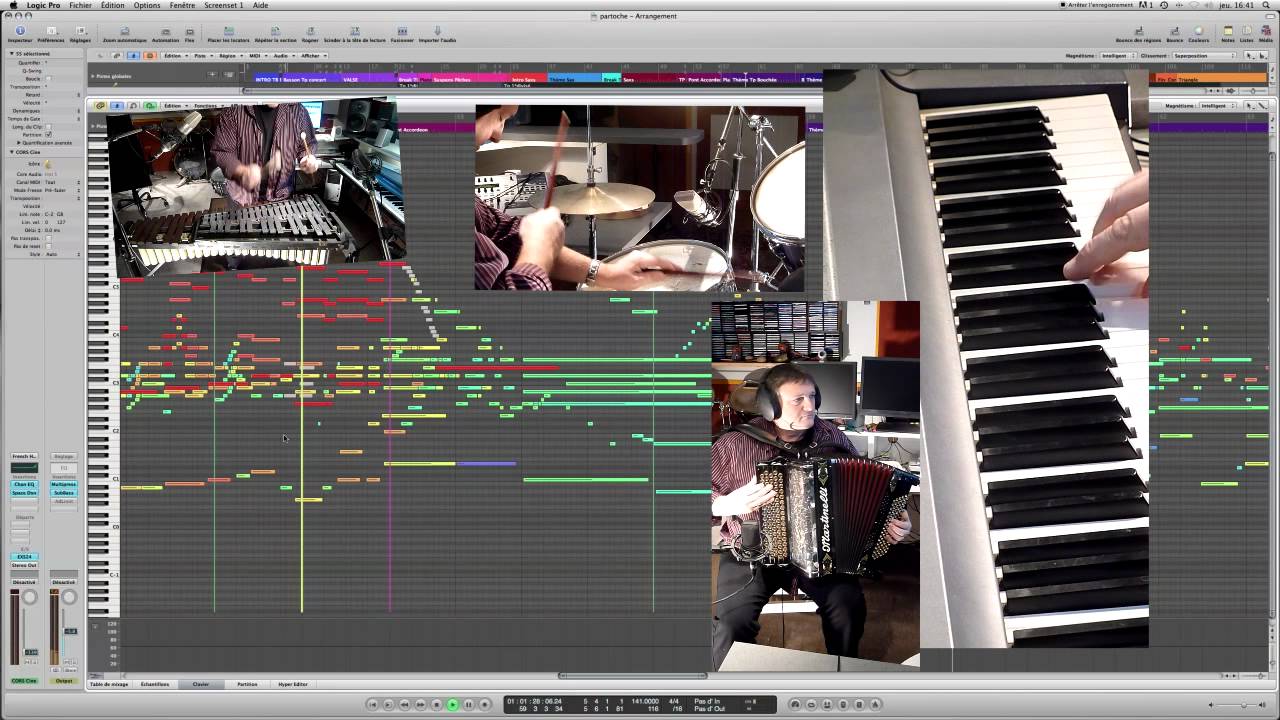
Task: Open the Audio dropdown menu
Action: (x=283, y=55)
